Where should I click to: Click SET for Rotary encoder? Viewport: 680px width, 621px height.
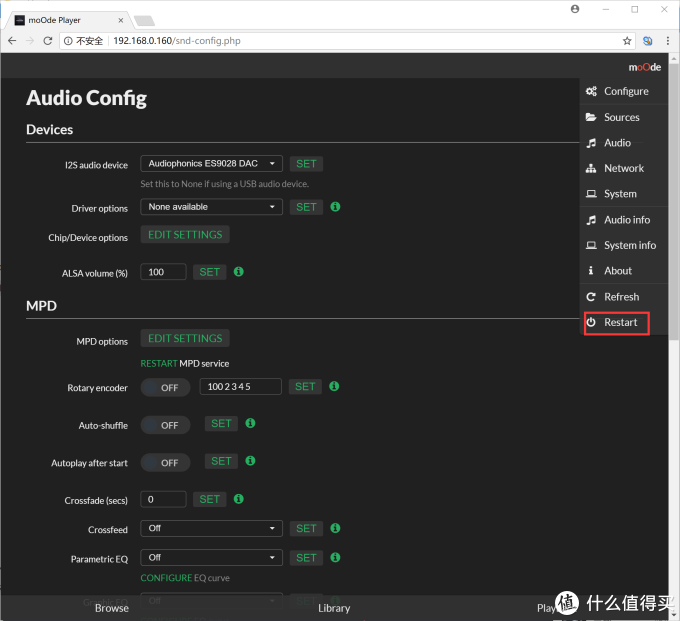(x=305, y=386)
